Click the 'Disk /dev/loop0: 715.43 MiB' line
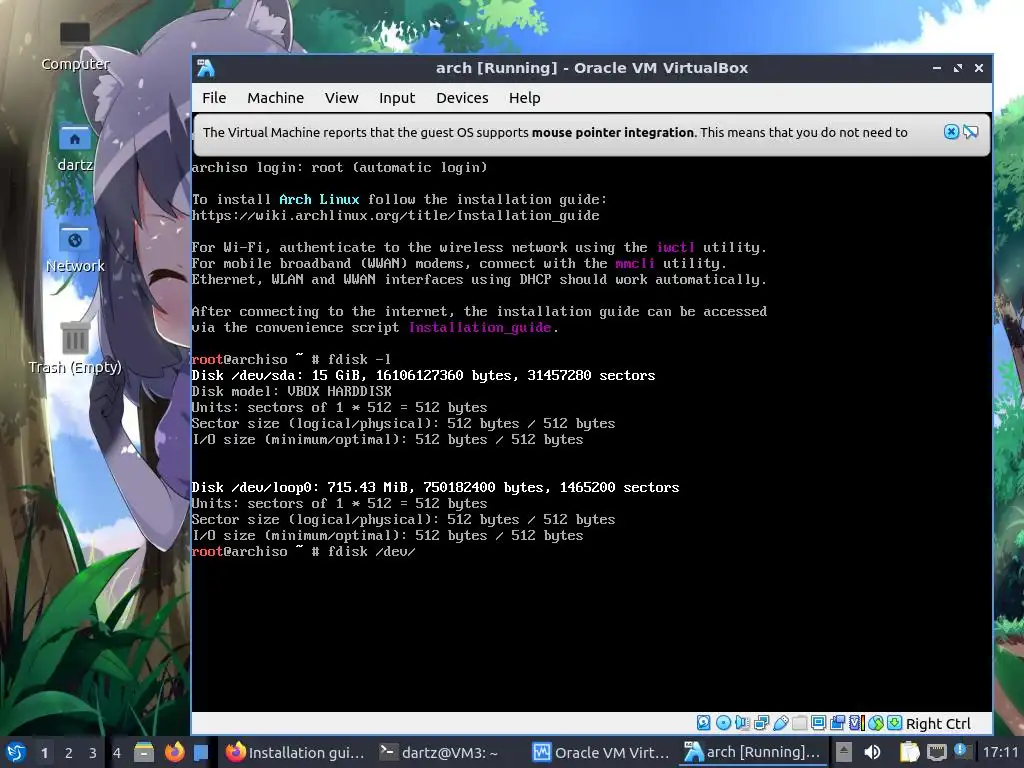1024x768 pixels. 435,487
